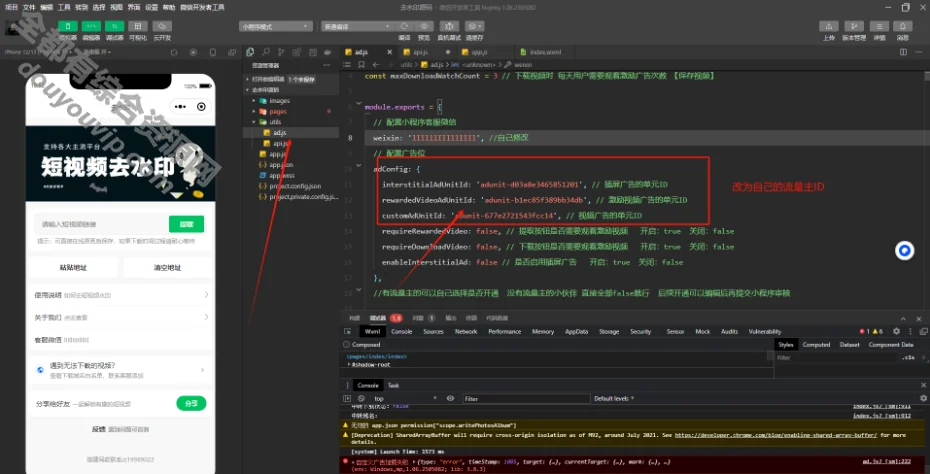This screenshot has height=474, width=930.
Task: Open the notifications bell icon
Action: [x=903, y=25]
